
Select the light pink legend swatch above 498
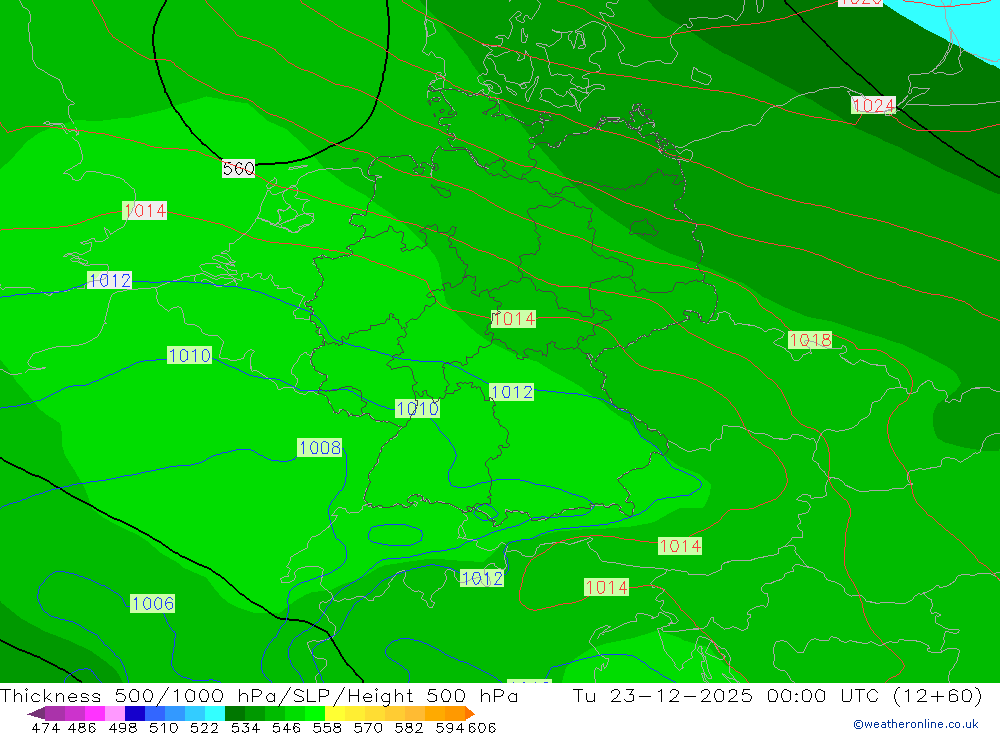coord(113,713)
